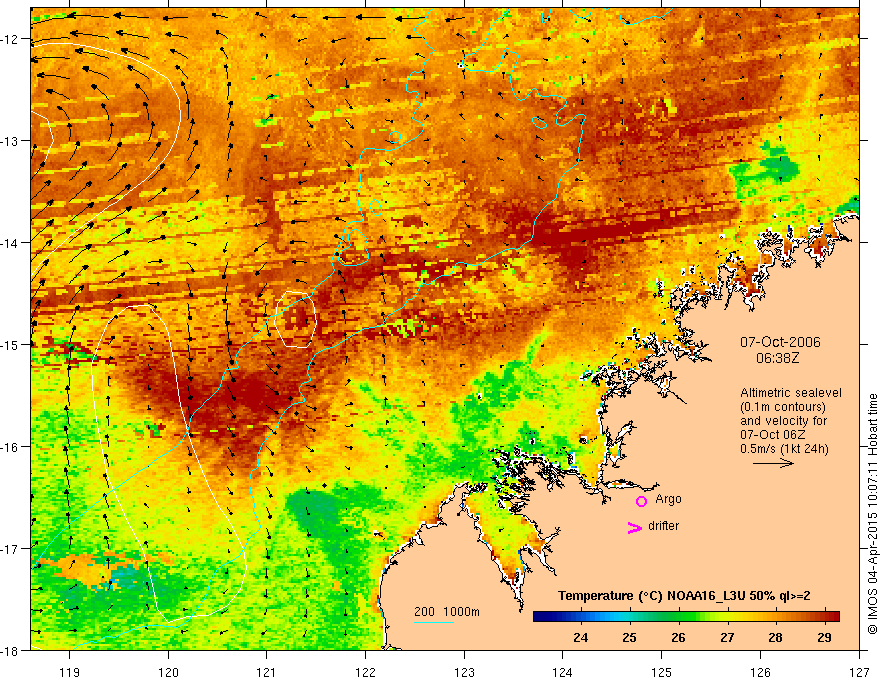Viewport: 880px width, 680px height.
Task: Click the vertical IMOS copyright timestamp text
Action: pyautogui.click(x=872, y=514)
